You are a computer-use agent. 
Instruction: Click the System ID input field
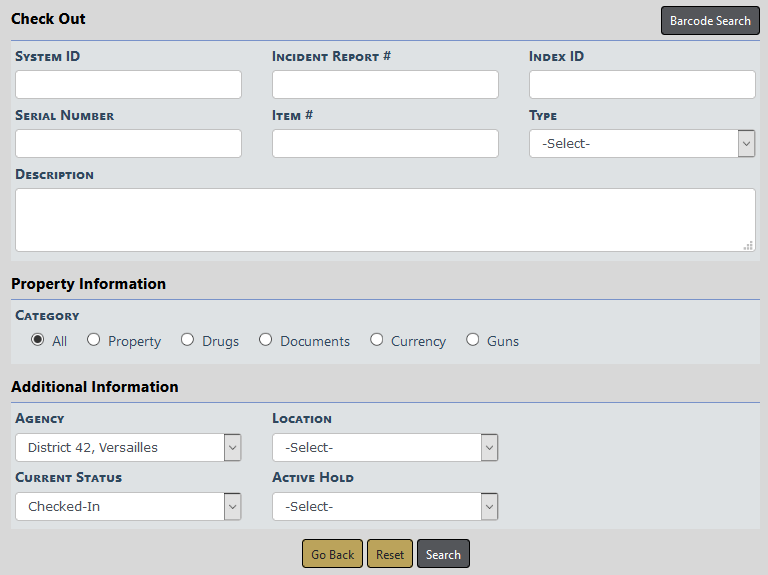coord(128,85)
